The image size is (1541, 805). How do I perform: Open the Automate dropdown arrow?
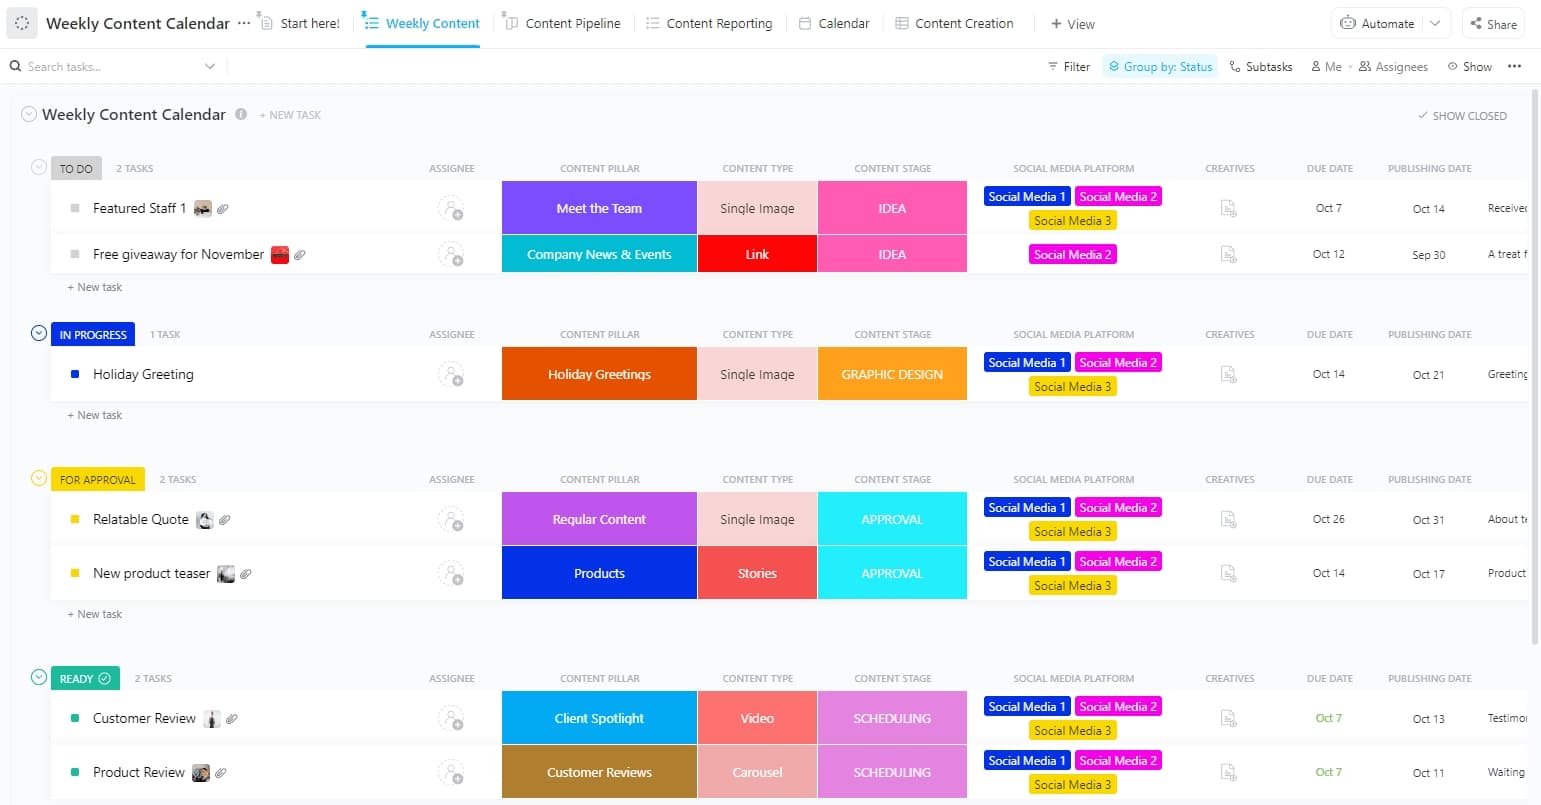point(1437,22)
